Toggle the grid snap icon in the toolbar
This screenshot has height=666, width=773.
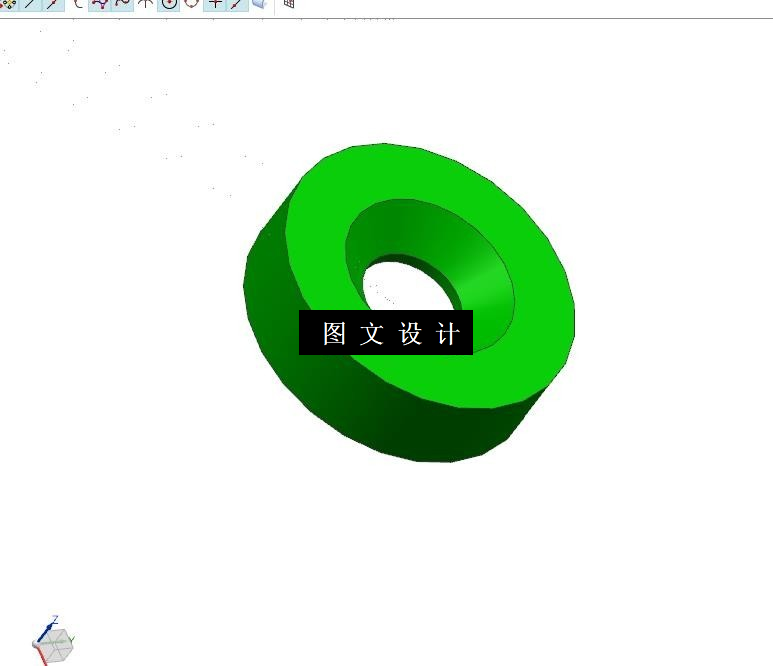tap(289, 3)
